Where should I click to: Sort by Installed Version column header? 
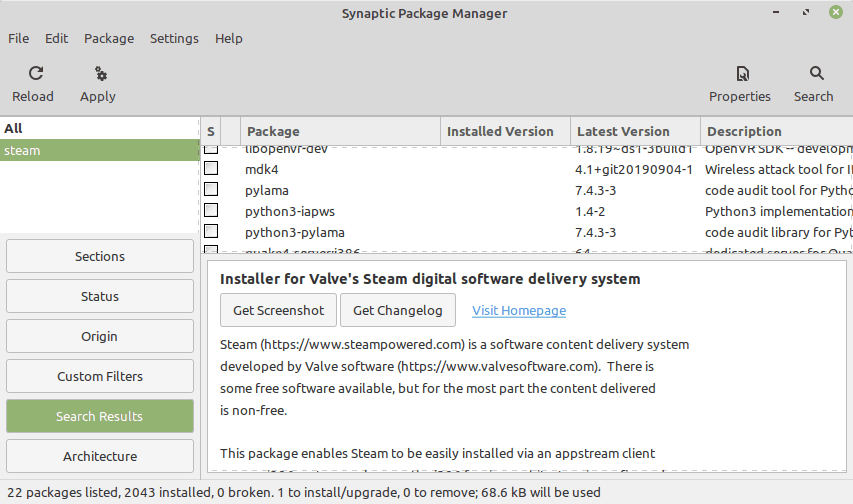pos(505,131)
